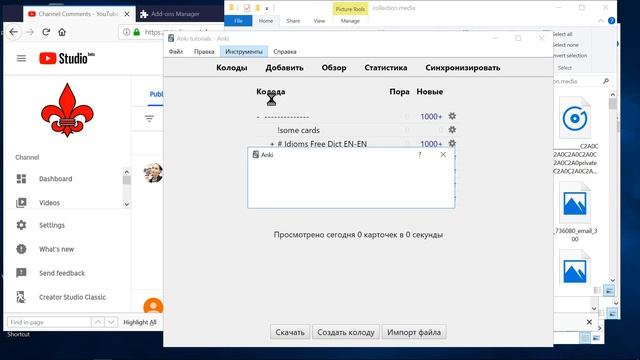This screenshot has height=360, width=640.
Task: Open options gear for the dashed-line deck
Action: (x=452, y=116)
